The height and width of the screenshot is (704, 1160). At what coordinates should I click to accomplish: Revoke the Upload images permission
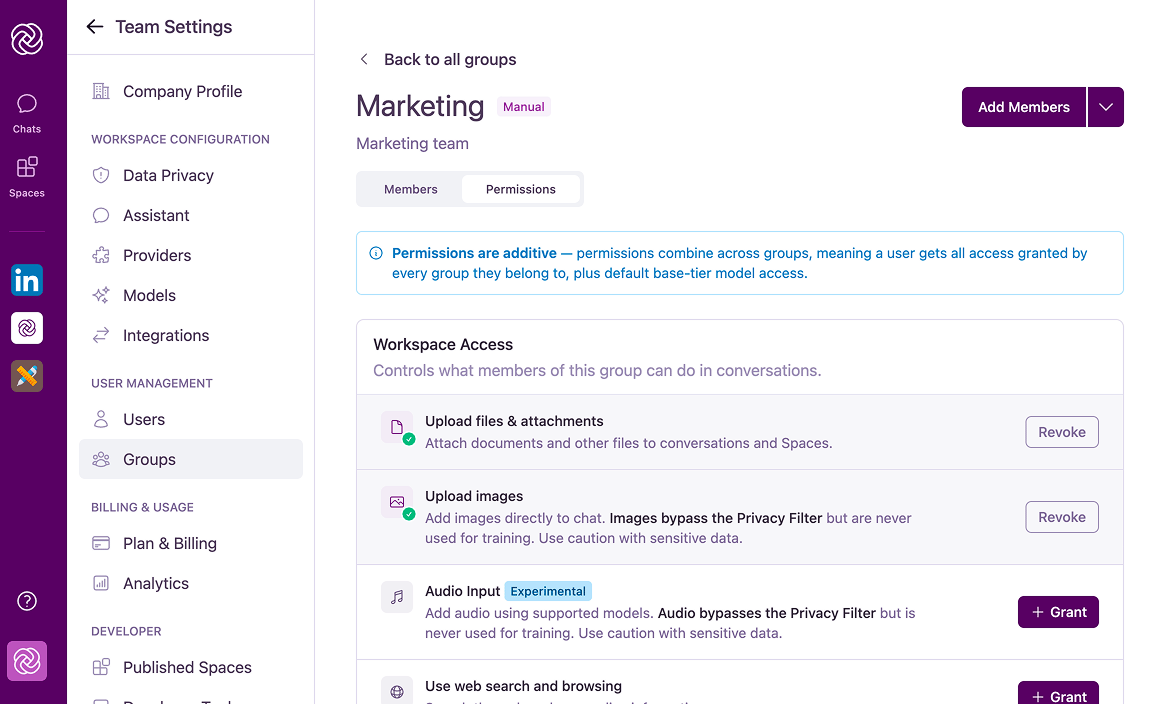(1062, 517)
